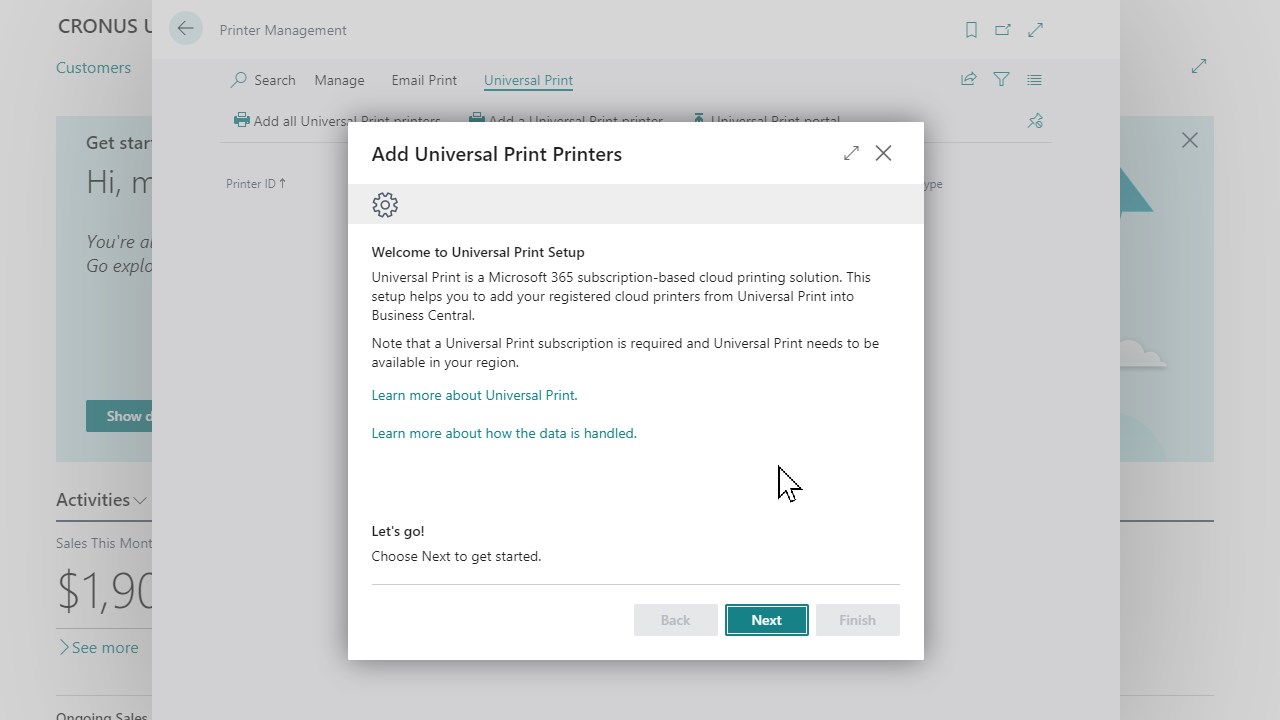Click the disabled Back button
Screen dimensions: 1280x720
pyautogui.click(x=675, y=620)
